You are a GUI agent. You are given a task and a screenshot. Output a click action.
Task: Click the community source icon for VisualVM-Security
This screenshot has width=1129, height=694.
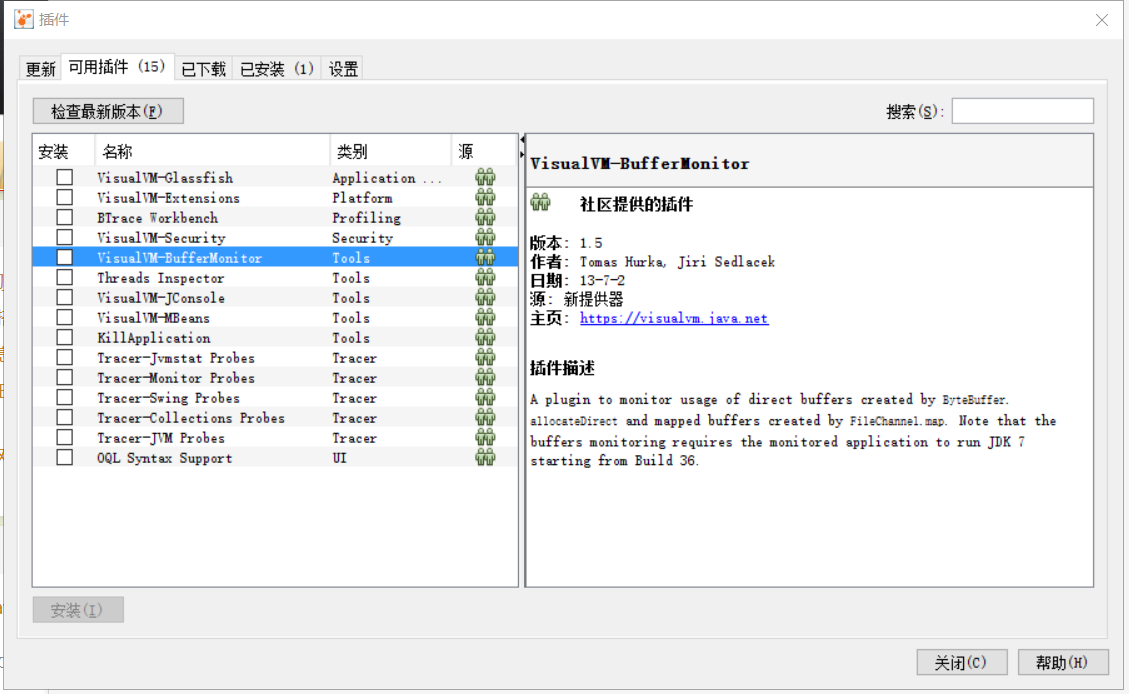(x=485, y=238)
